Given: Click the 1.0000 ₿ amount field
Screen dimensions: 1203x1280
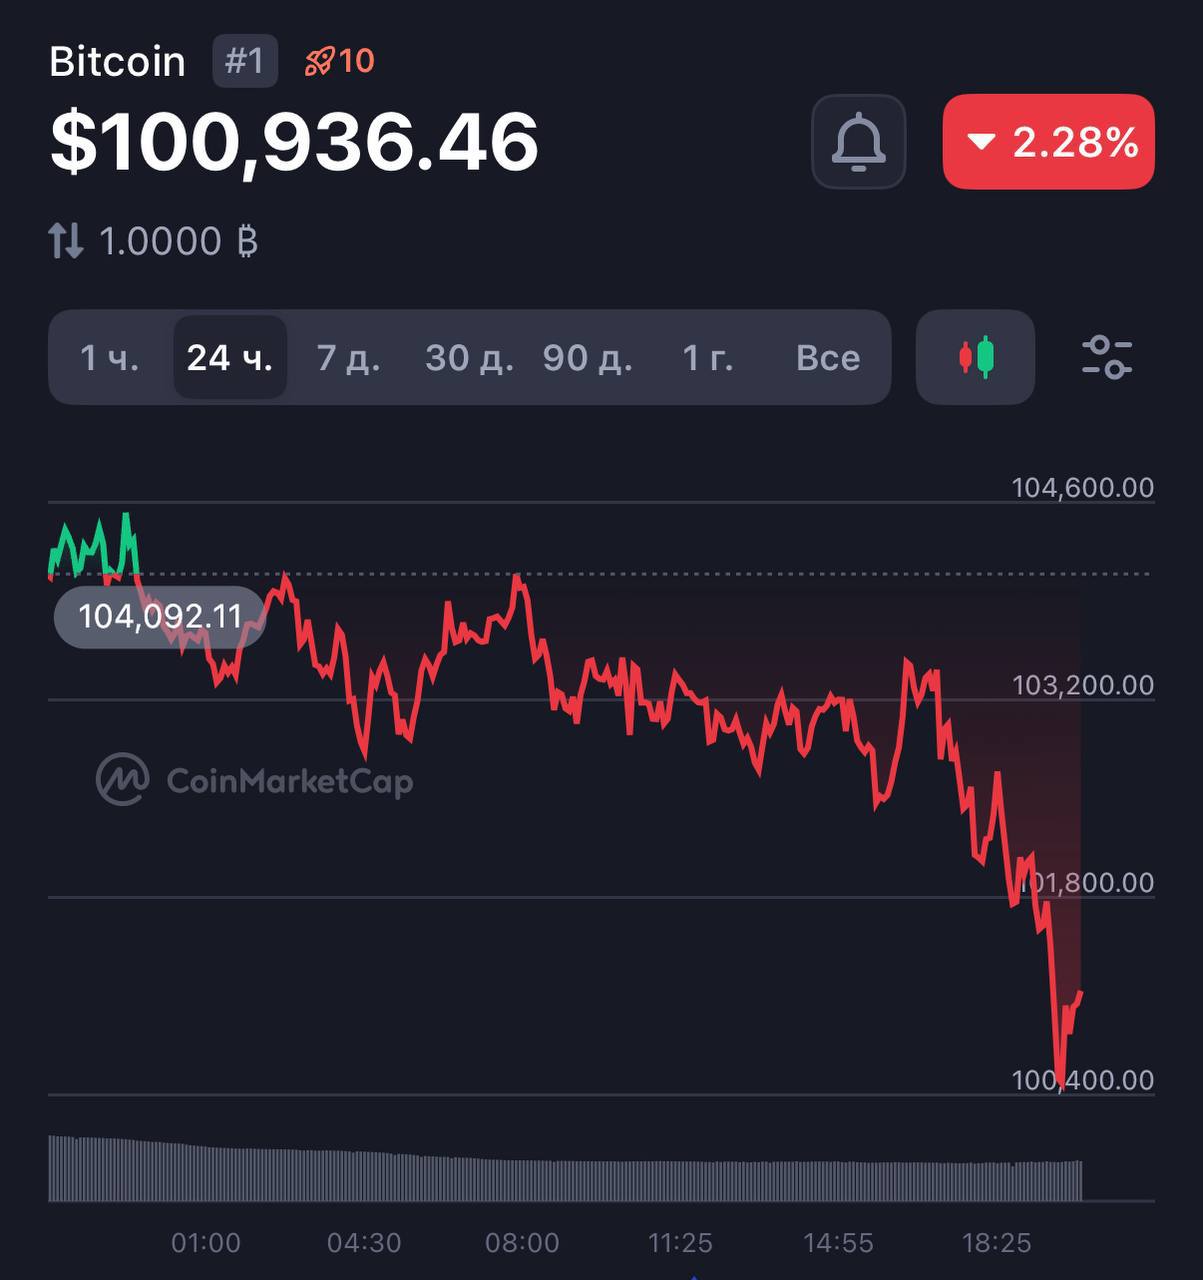Looking at the screenshot, I should coord(178,241).
